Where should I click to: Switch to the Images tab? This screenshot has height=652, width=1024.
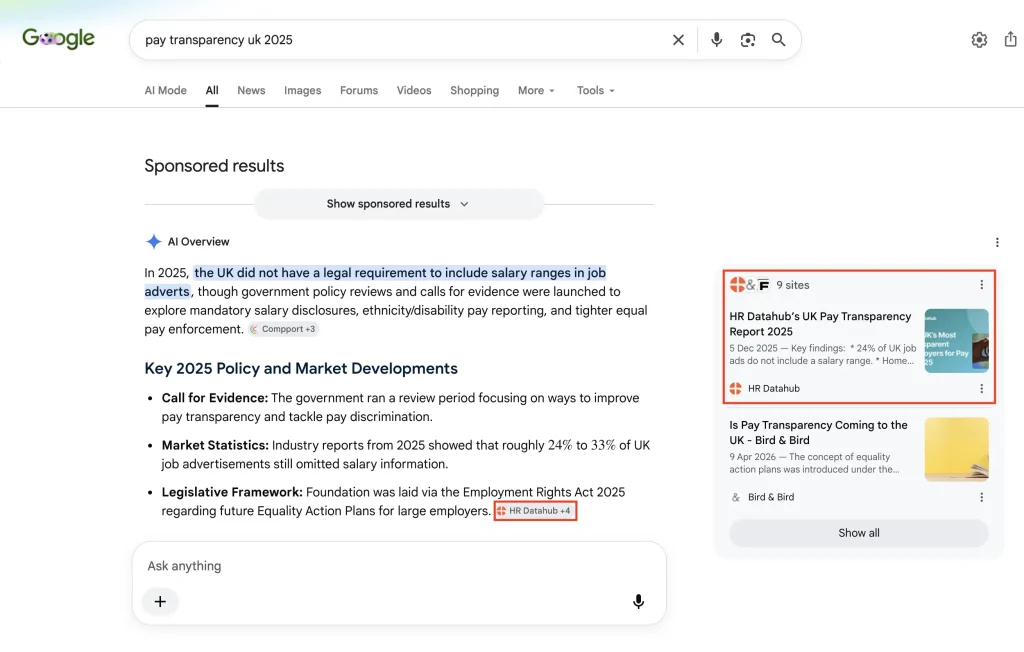(302, 90)
